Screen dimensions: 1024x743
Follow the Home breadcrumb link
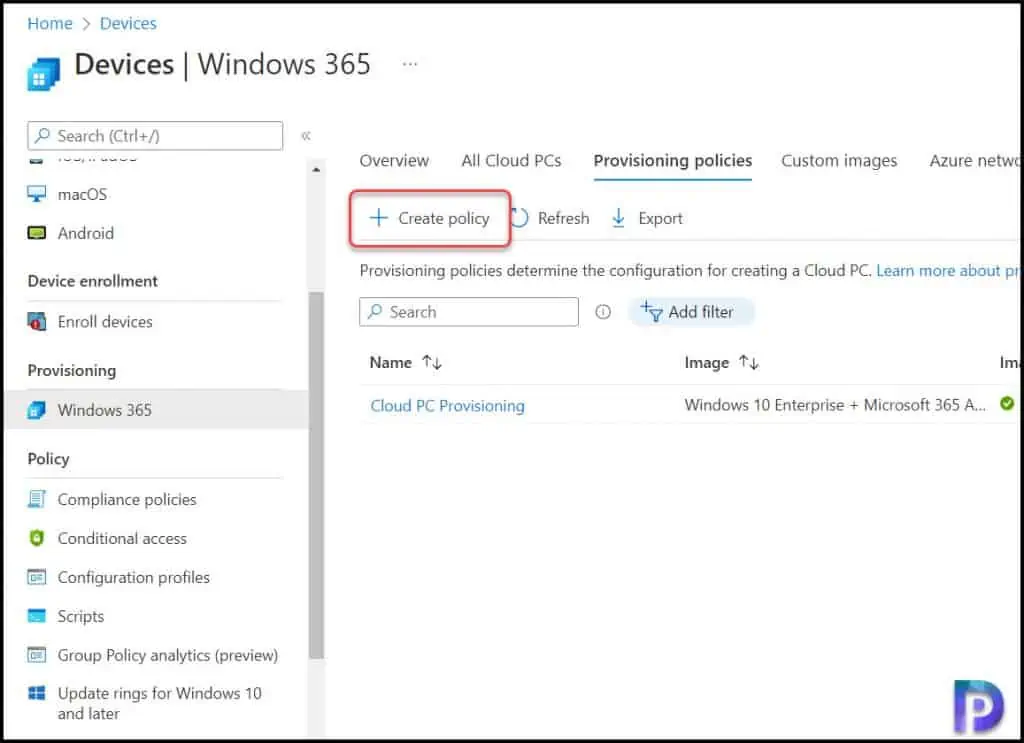coord(50,24)
